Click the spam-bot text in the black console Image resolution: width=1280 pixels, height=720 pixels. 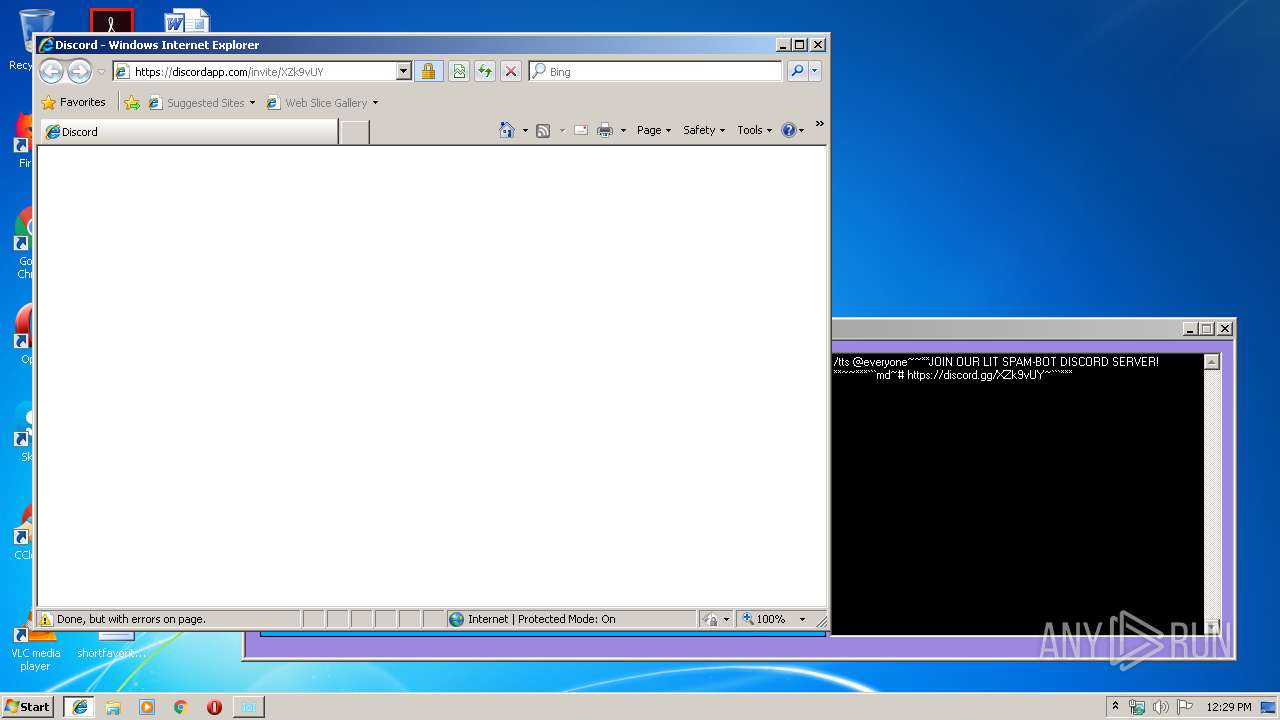click(x=995, y=368)
